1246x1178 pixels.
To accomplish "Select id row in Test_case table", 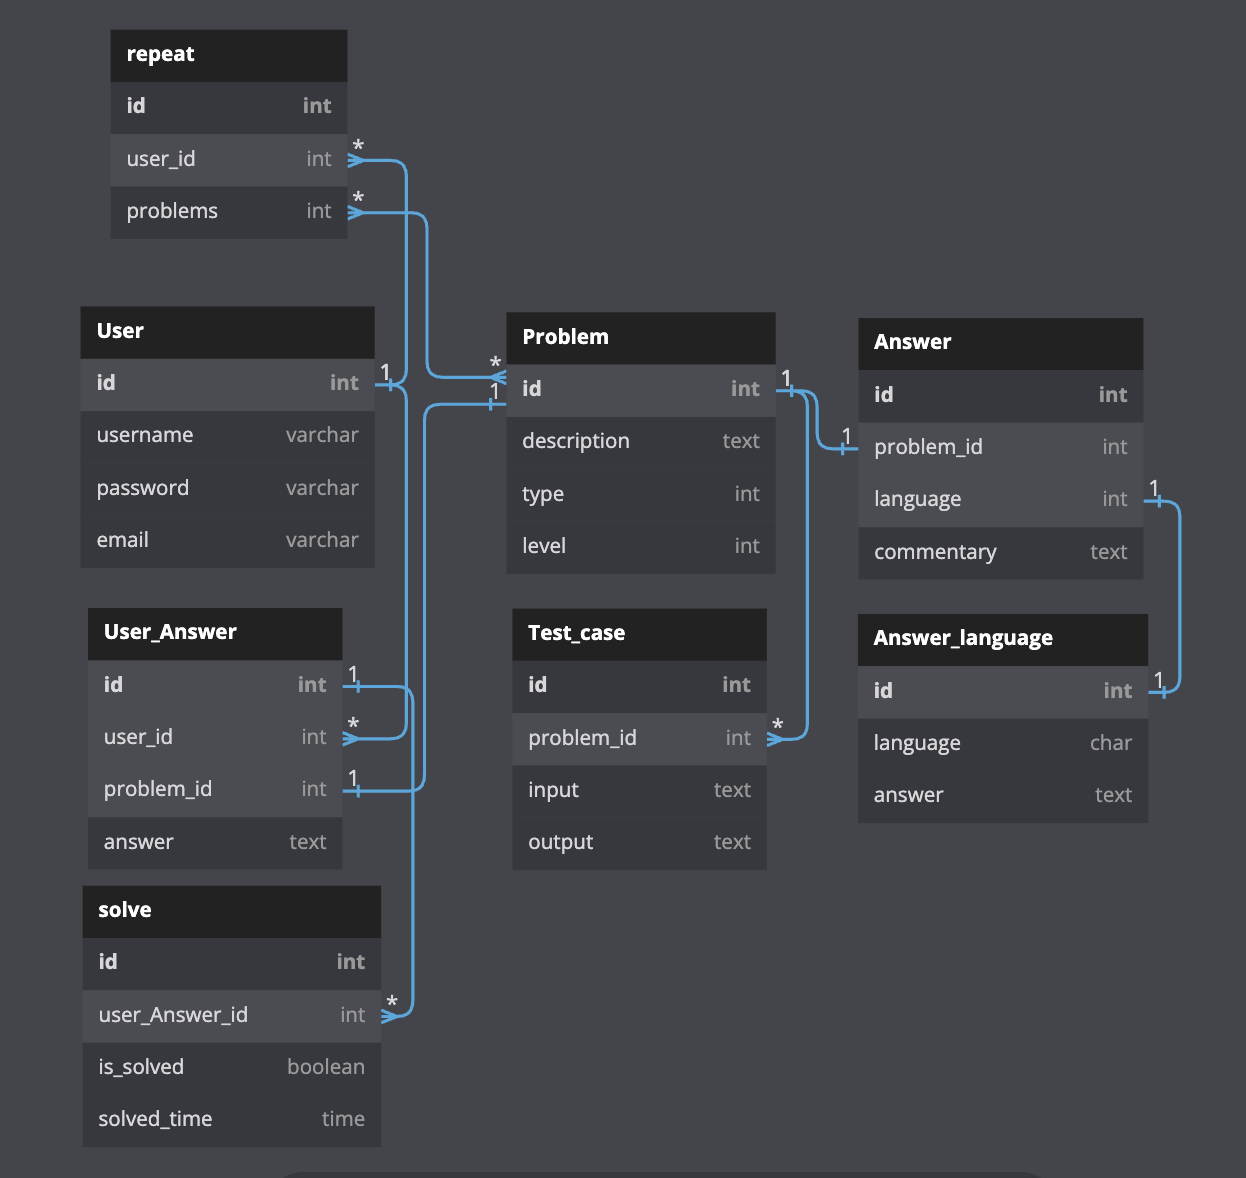I will [639, 686].
